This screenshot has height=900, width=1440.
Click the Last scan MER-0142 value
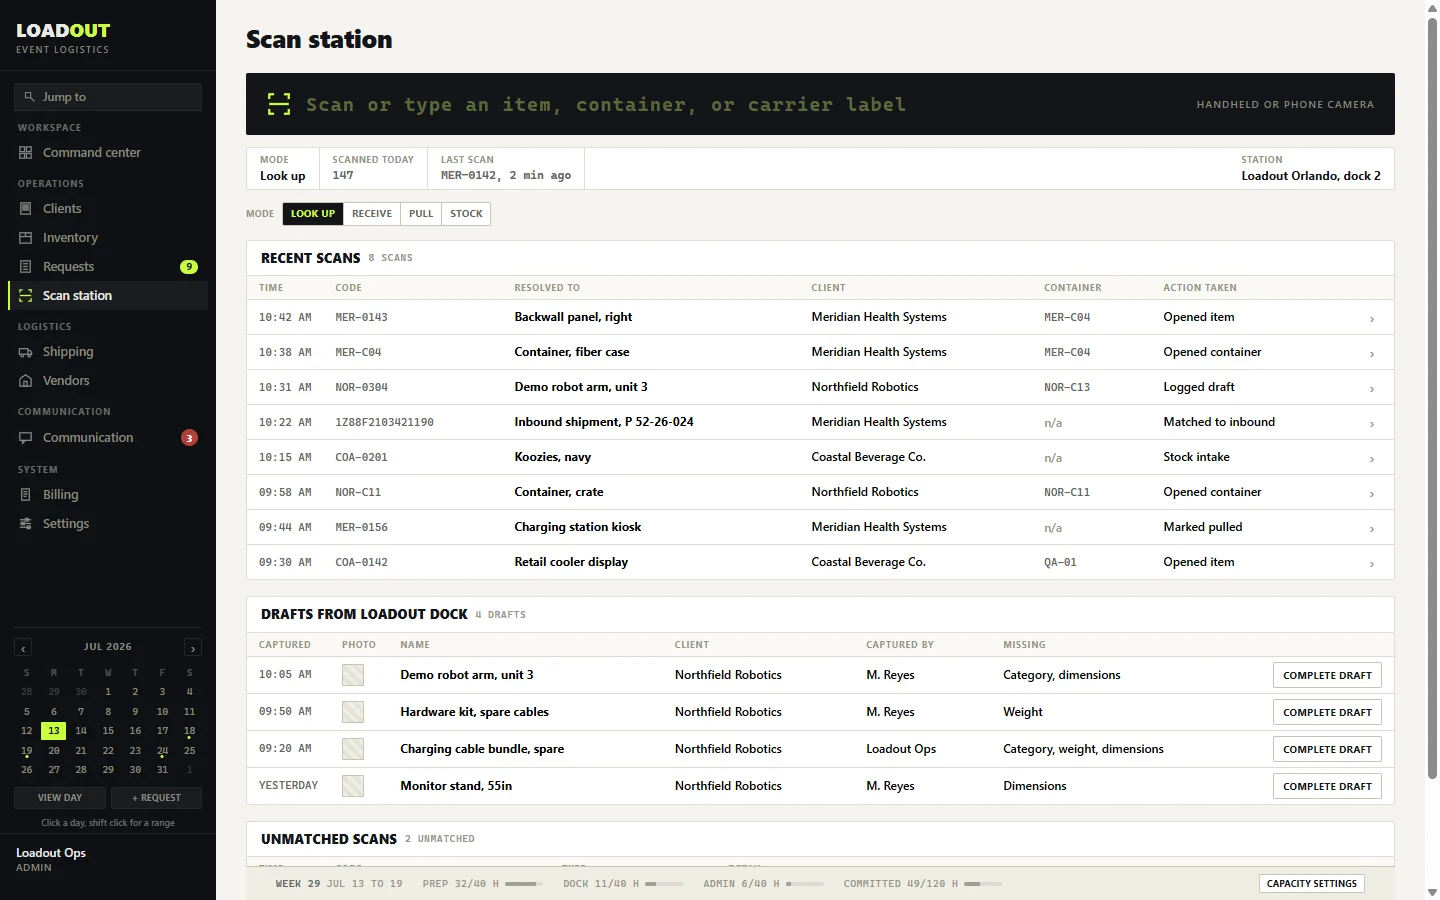[506, 175]
